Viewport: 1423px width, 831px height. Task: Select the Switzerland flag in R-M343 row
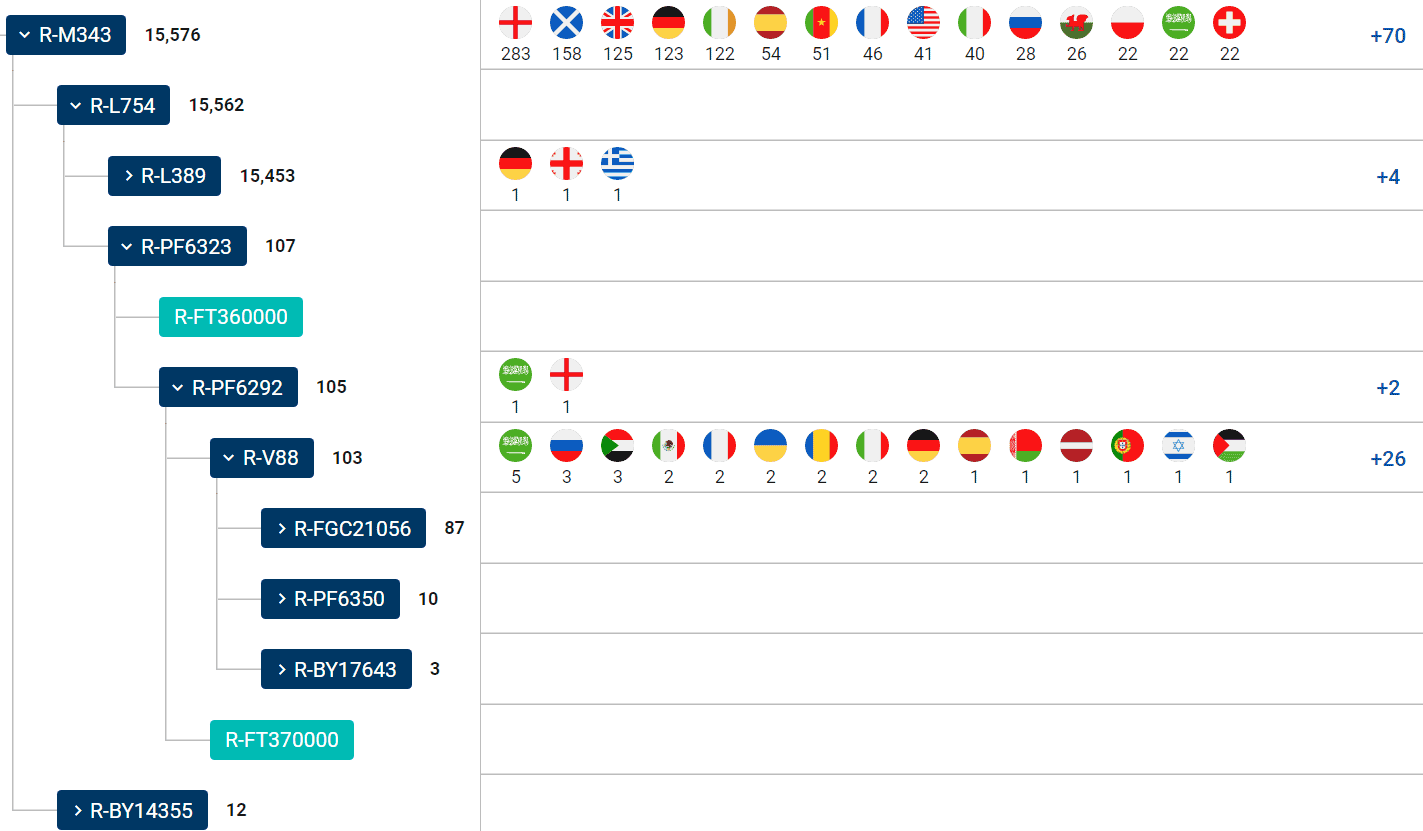1229,22
